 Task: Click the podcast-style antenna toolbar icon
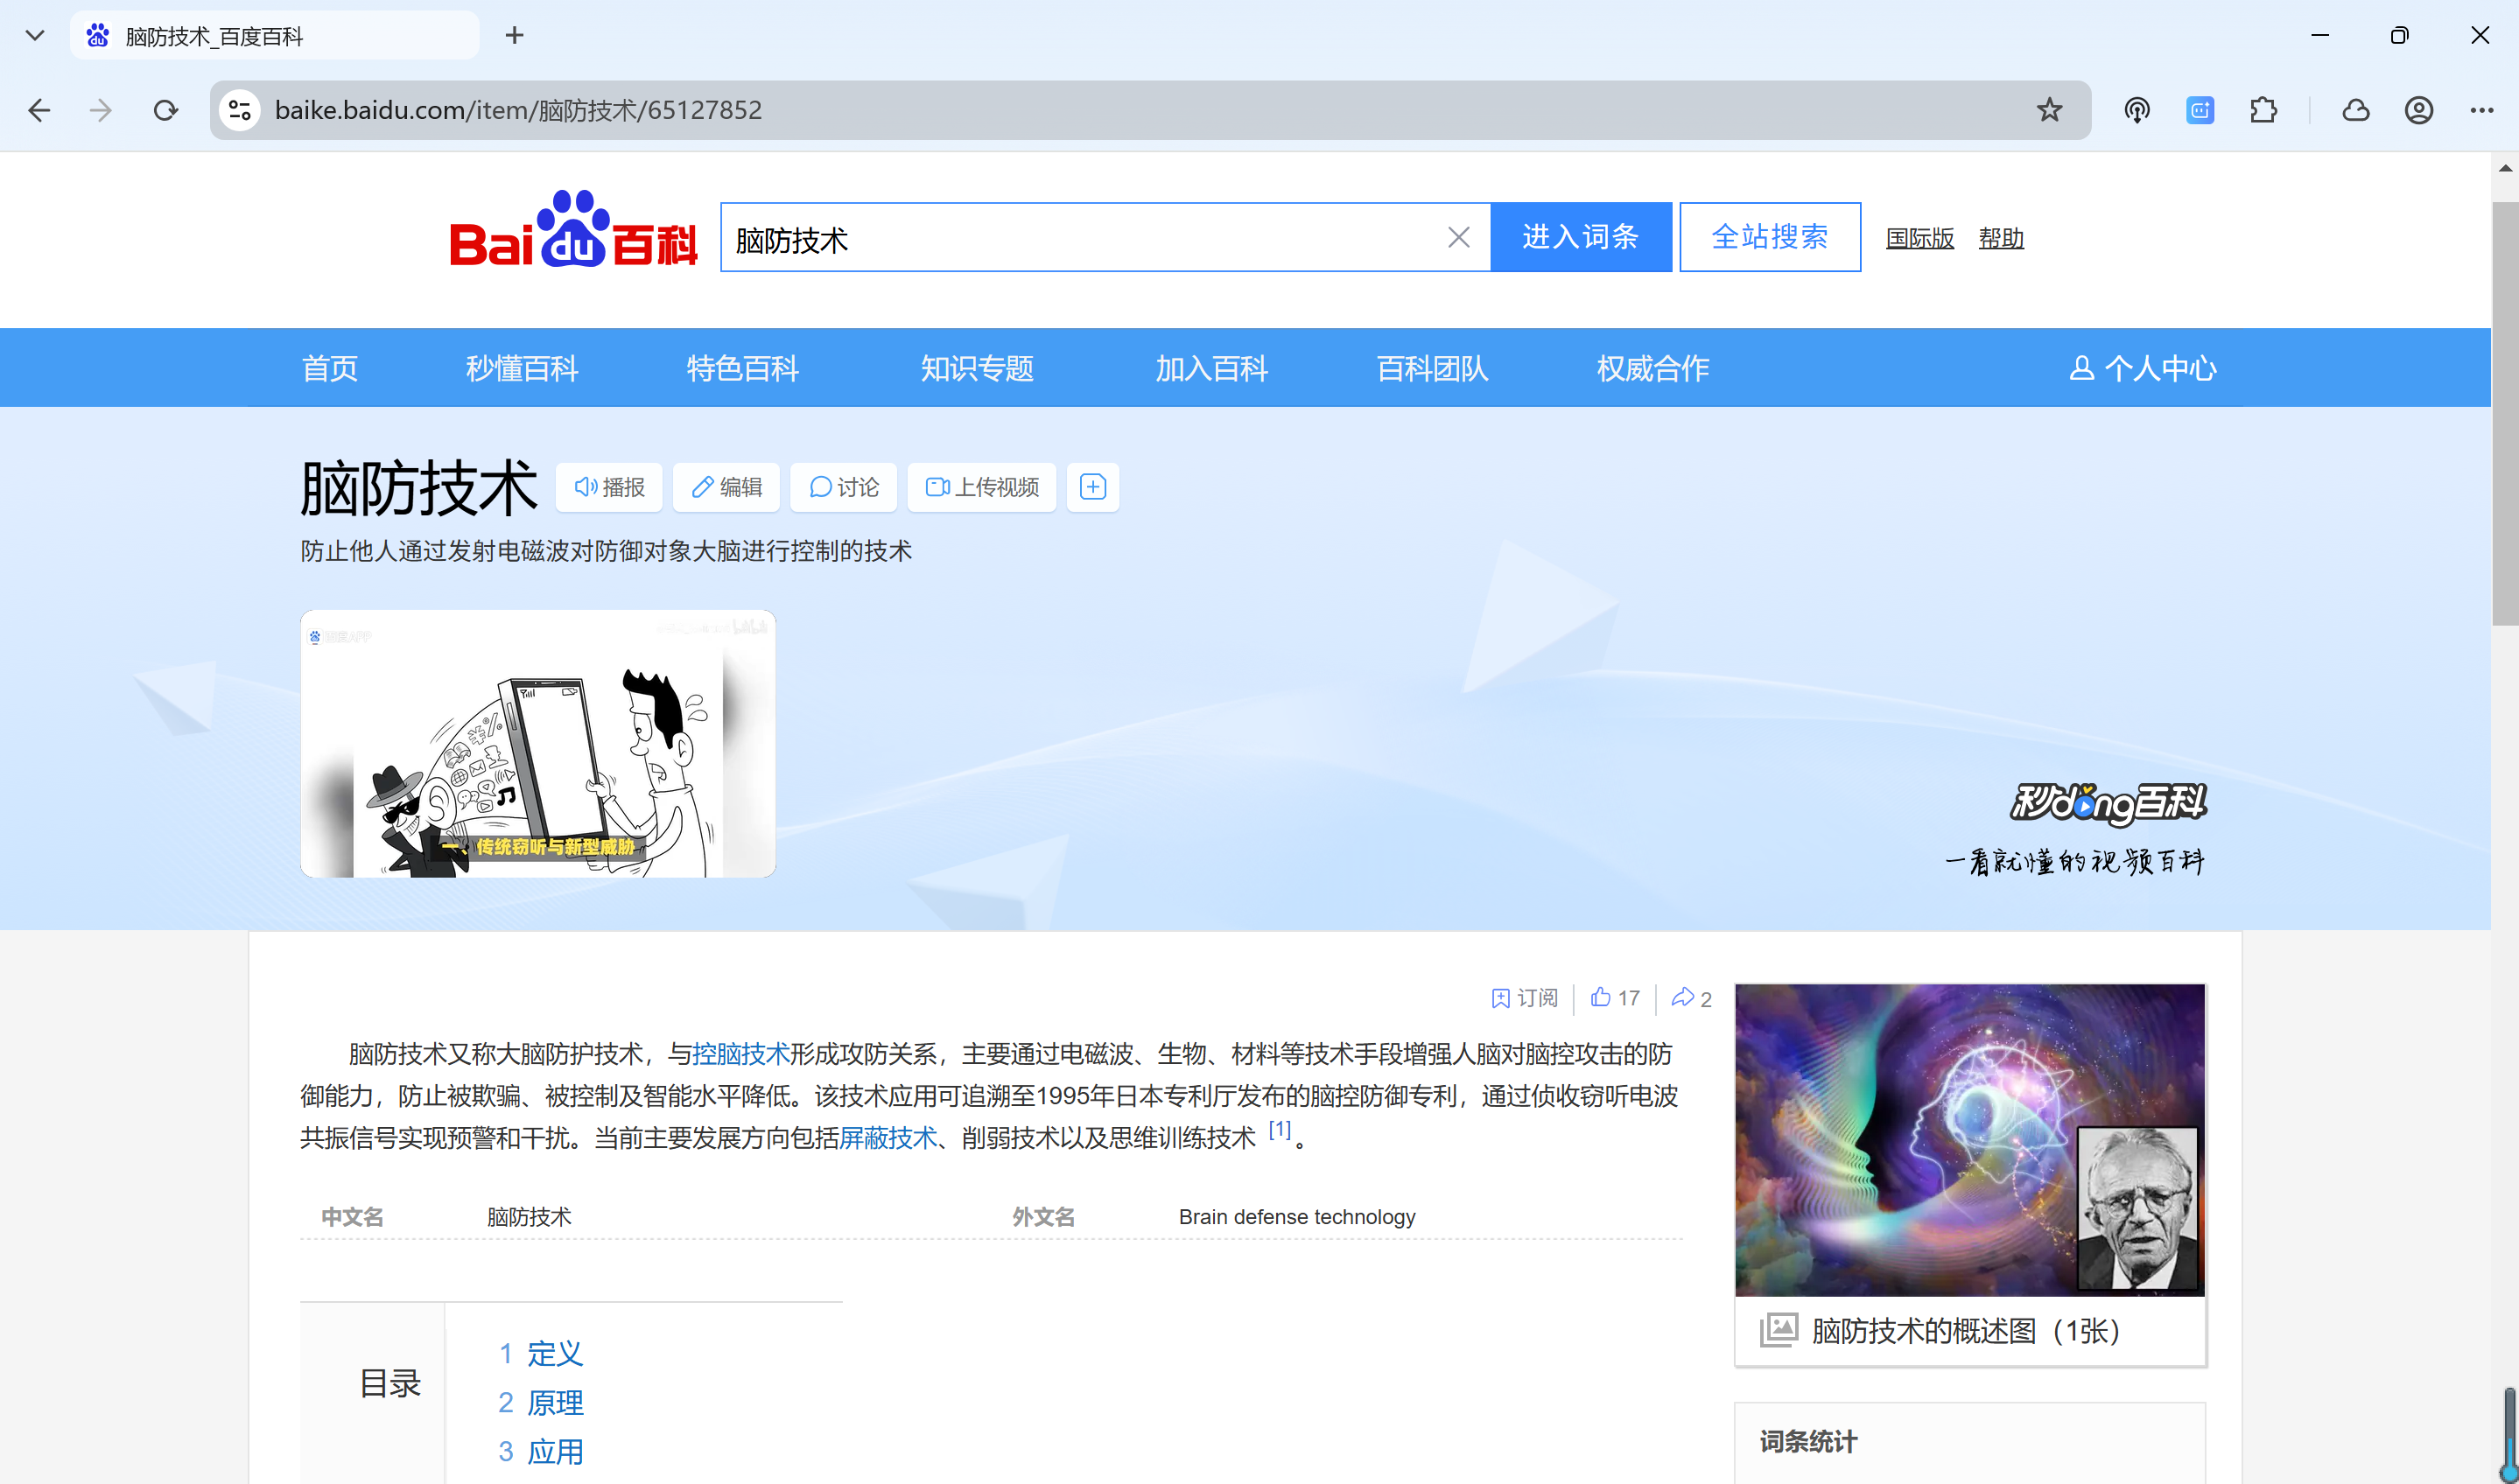[x=2136, y=110]
